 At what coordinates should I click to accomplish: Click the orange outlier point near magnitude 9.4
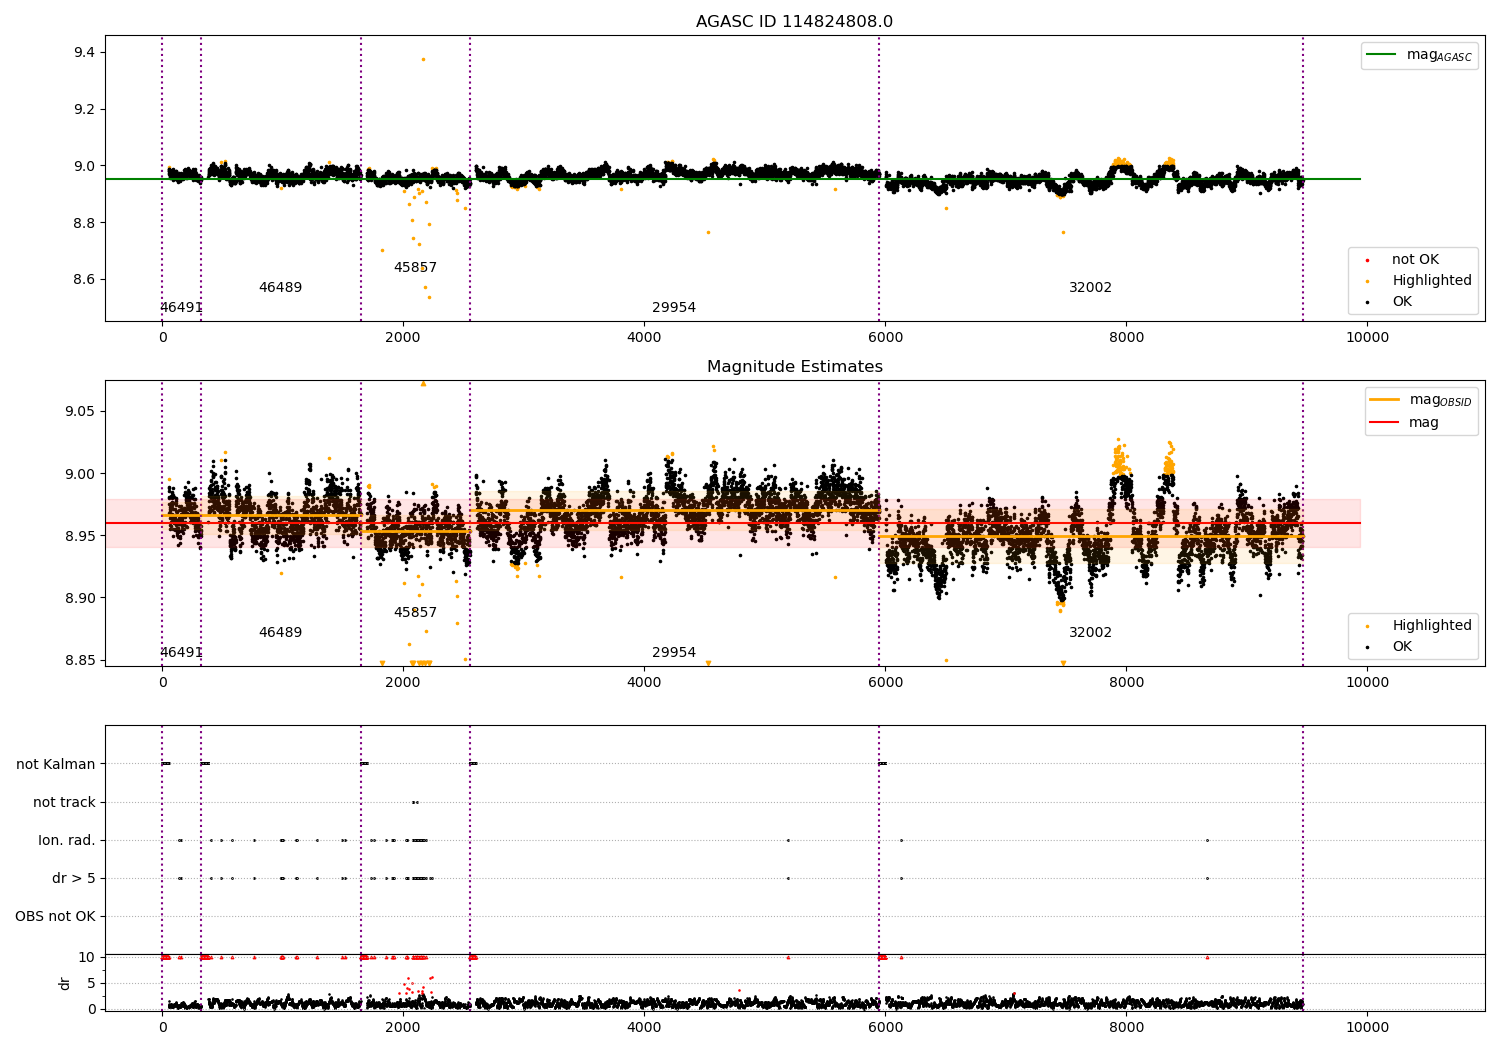tap(423, 59)
